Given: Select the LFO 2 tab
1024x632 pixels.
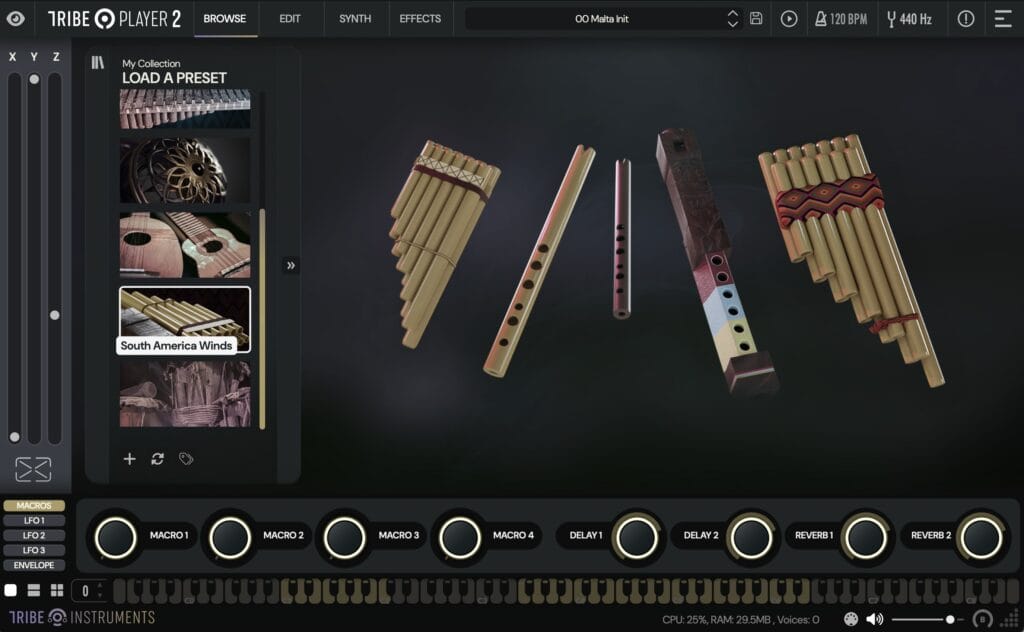Looking at the screenshot, I should click(x=34, y=535).
